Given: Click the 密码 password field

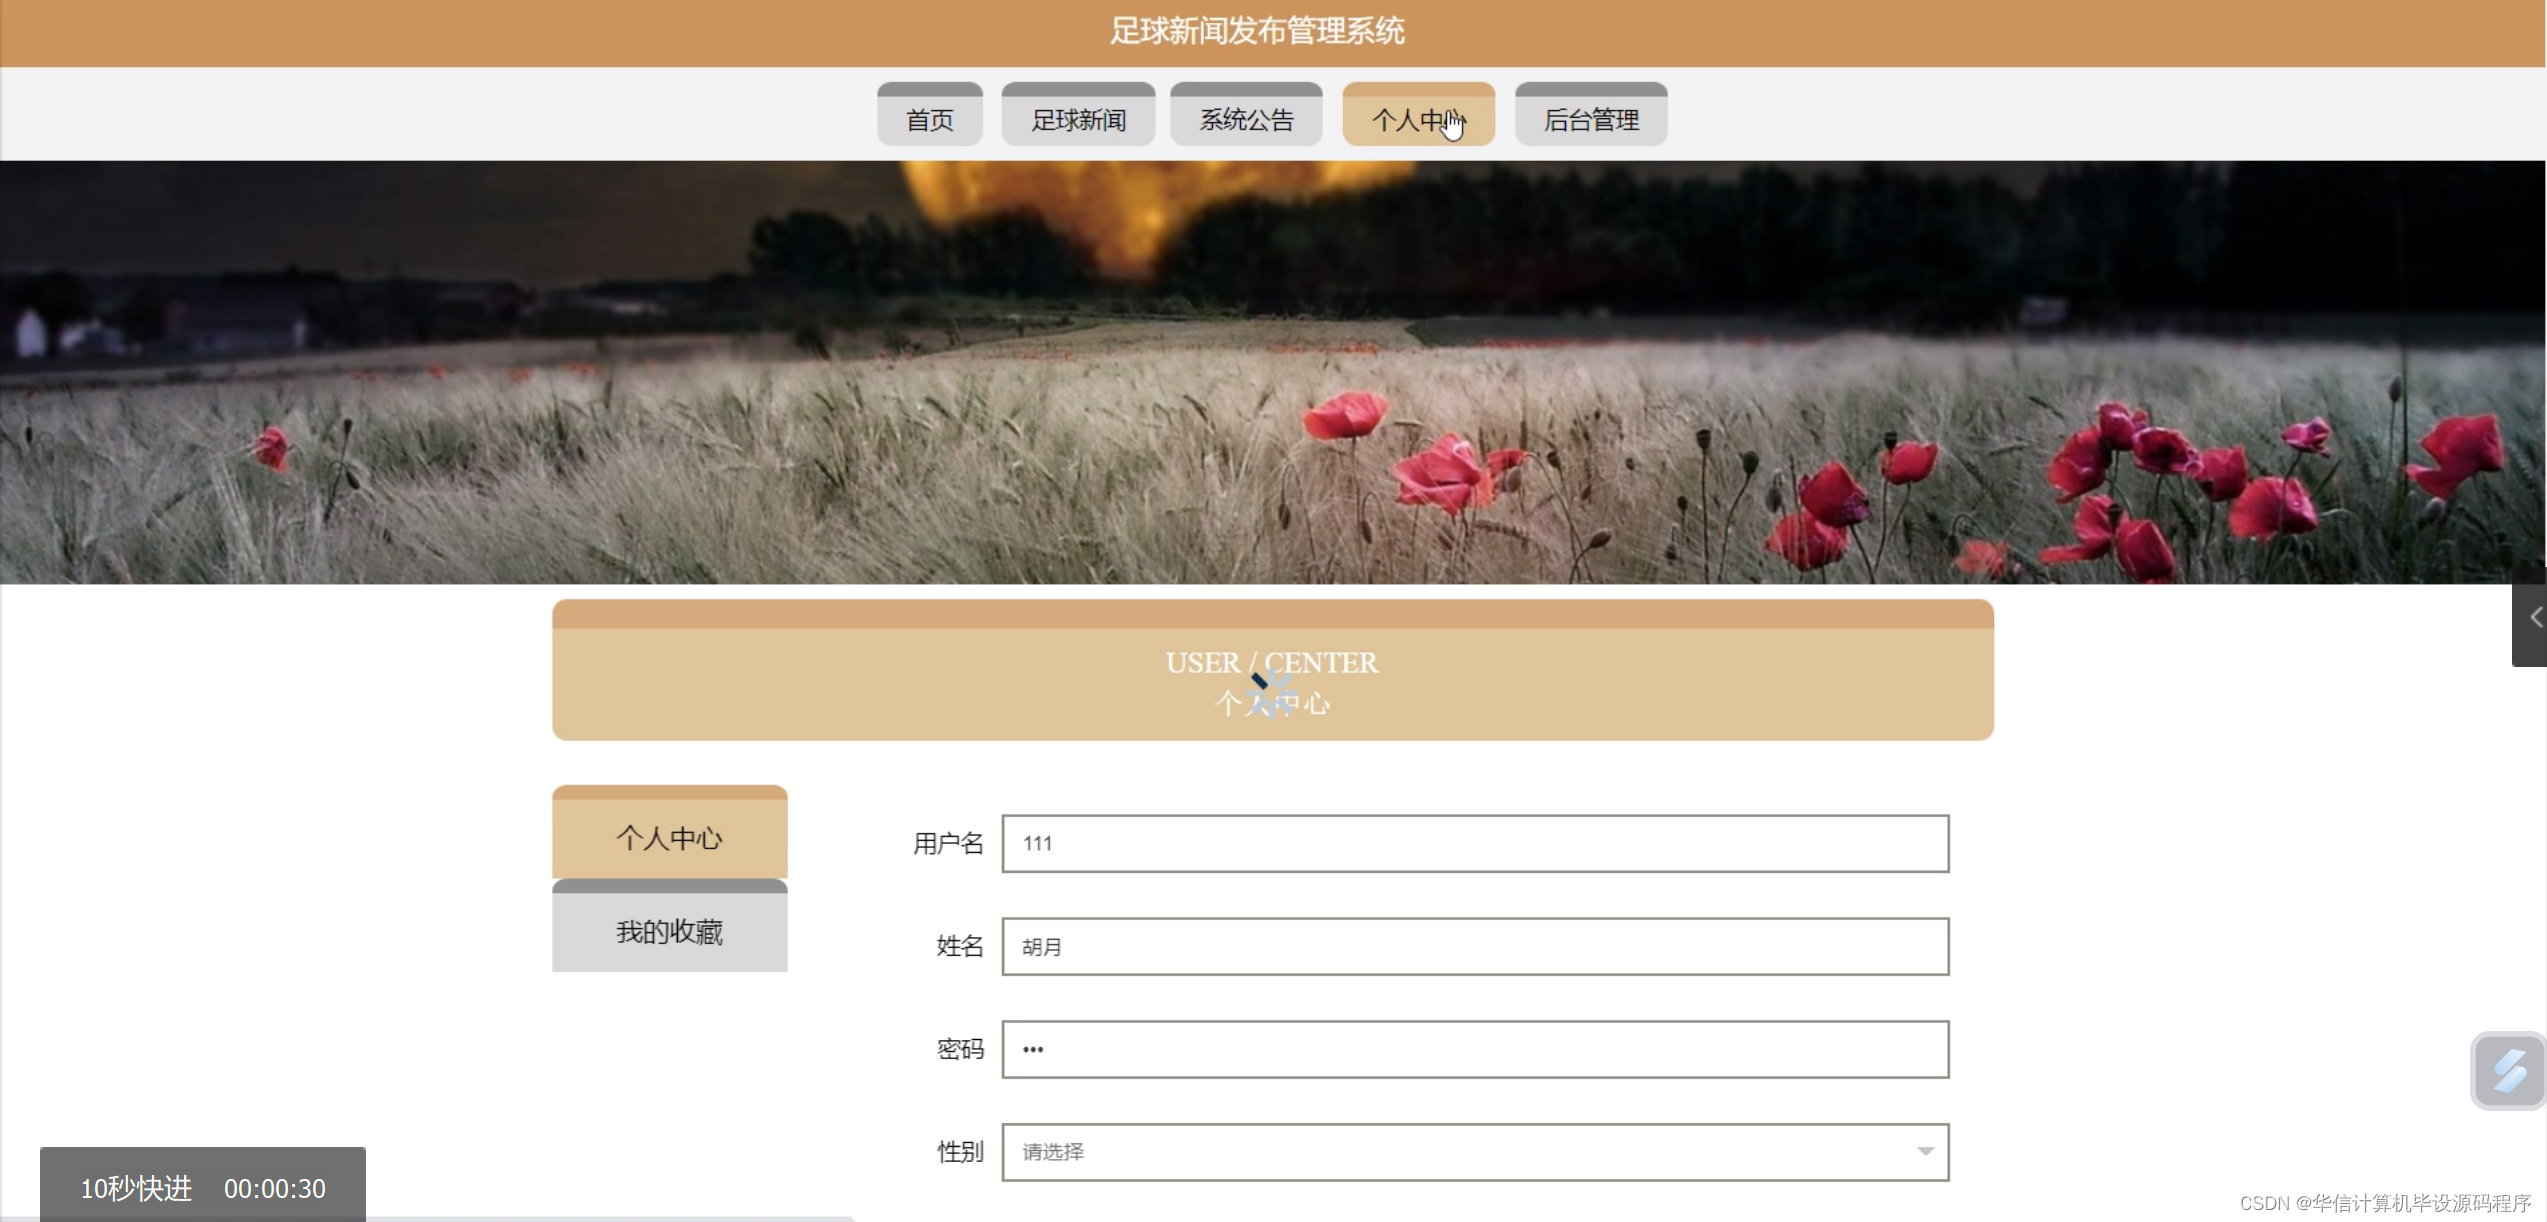Looking at the screenshot, I should tap(1475, 1049).
